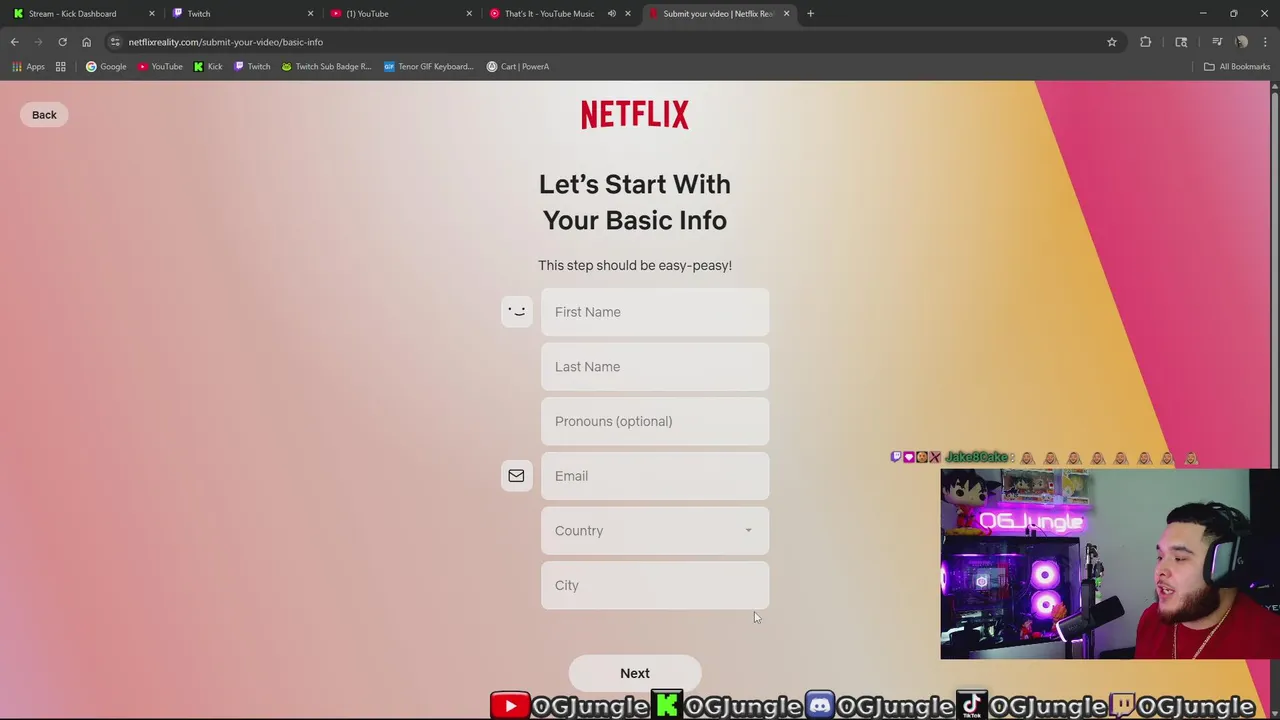Image resolution: width=1280 pixels, height=720 pixels.
Task: Close the (1) YouTube tab
Action: [x=469, y=13]
